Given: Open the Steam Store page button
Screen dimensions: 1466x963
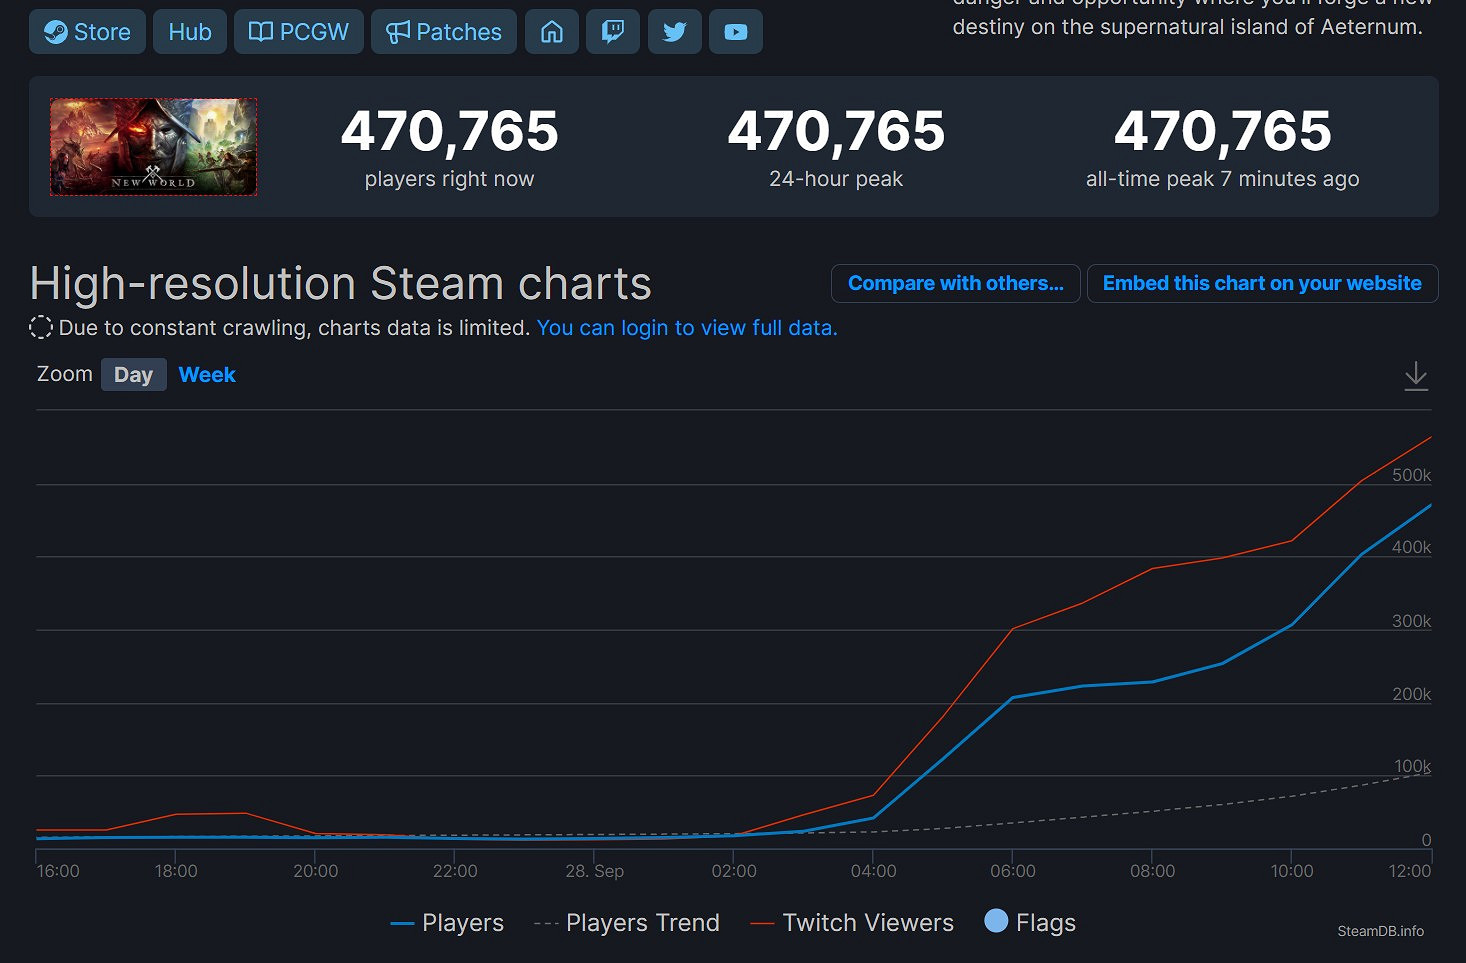Looking at the screenshot, I should (87, 32).
